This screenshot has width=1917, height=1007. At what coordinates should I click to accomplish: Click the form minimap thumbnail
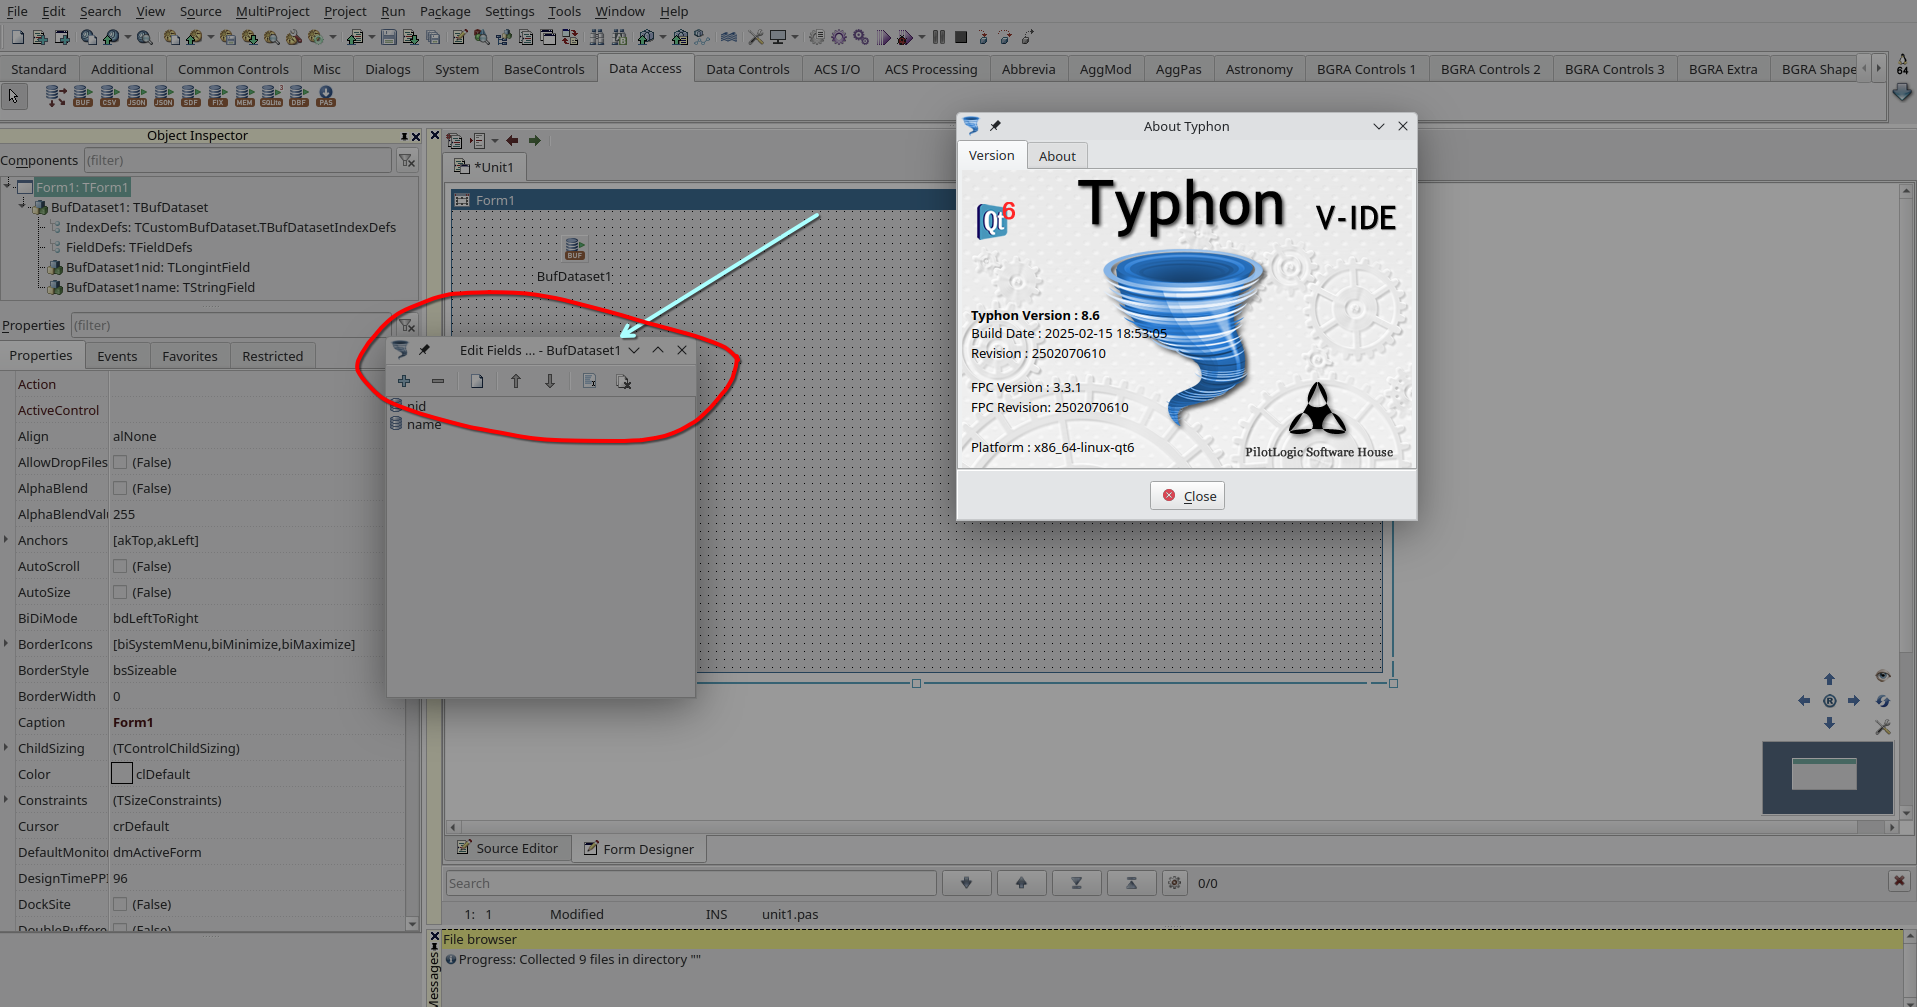(1827, 777)
